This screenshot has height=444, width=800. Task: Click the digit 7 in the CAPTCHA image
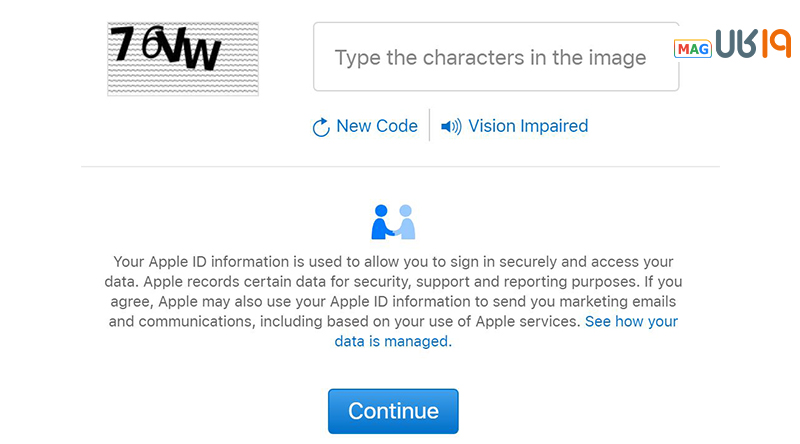[x=124, y=45]
